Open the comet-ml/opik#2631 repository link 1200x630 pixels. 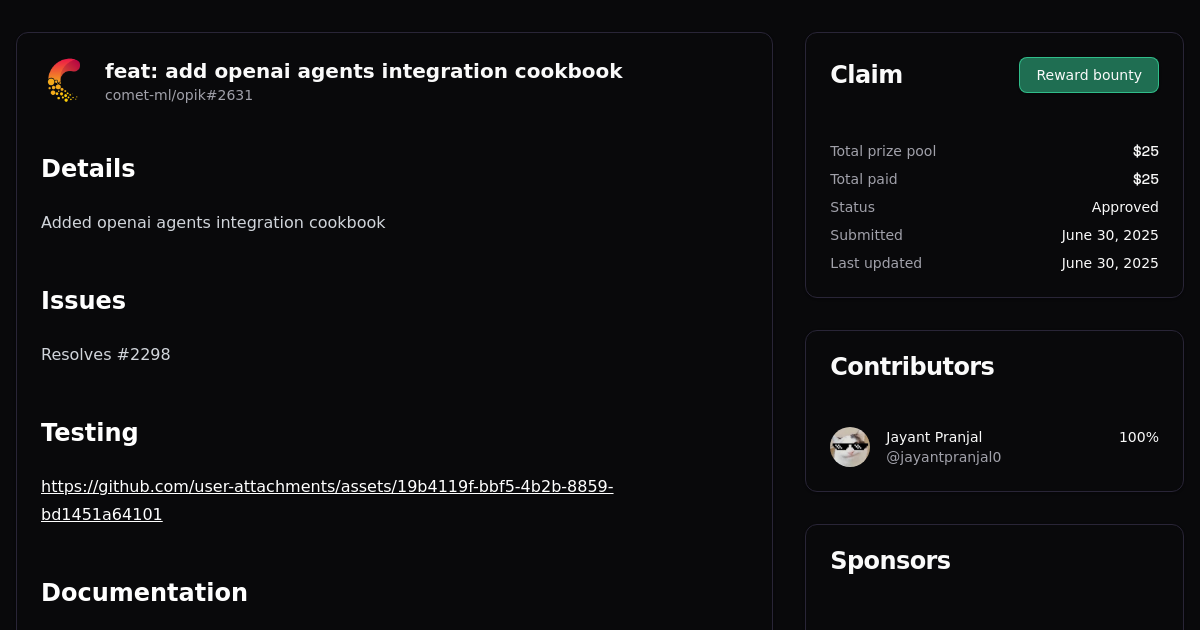[x=179, y=95]
